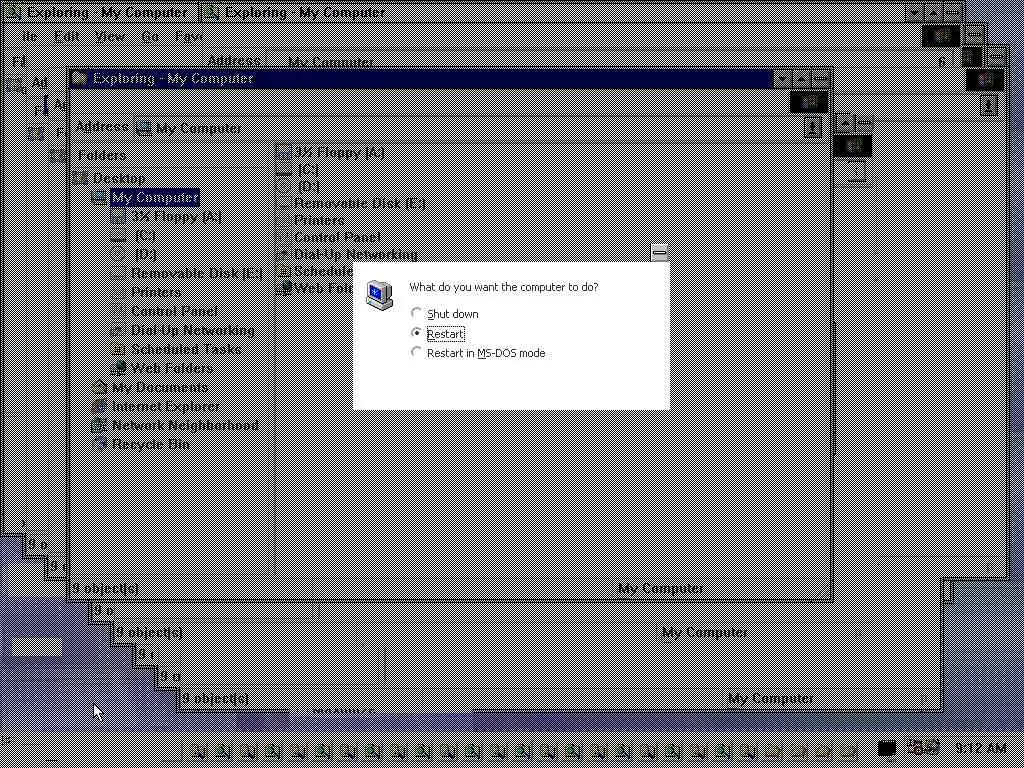The image size is (1024, 768).
Task: Pick Restart in MS-DOS mode option
Action: tap(478, 353)
